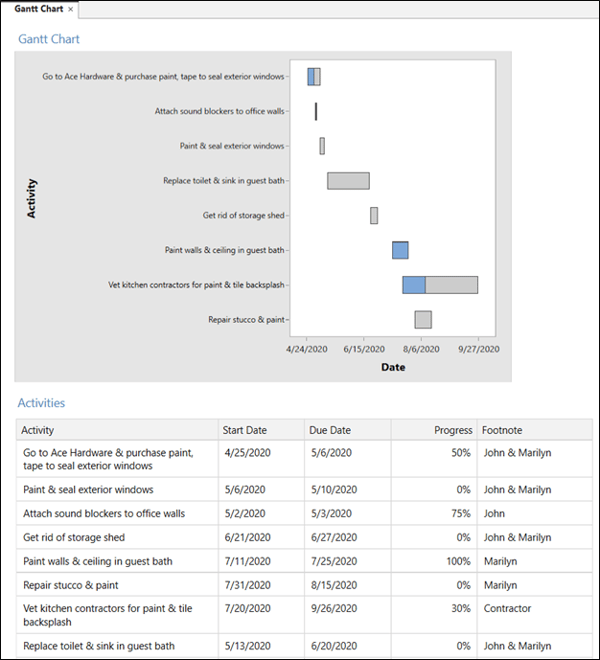
Task: Select the Repair stucco & paint chart bar
Action: click(423, 319)
